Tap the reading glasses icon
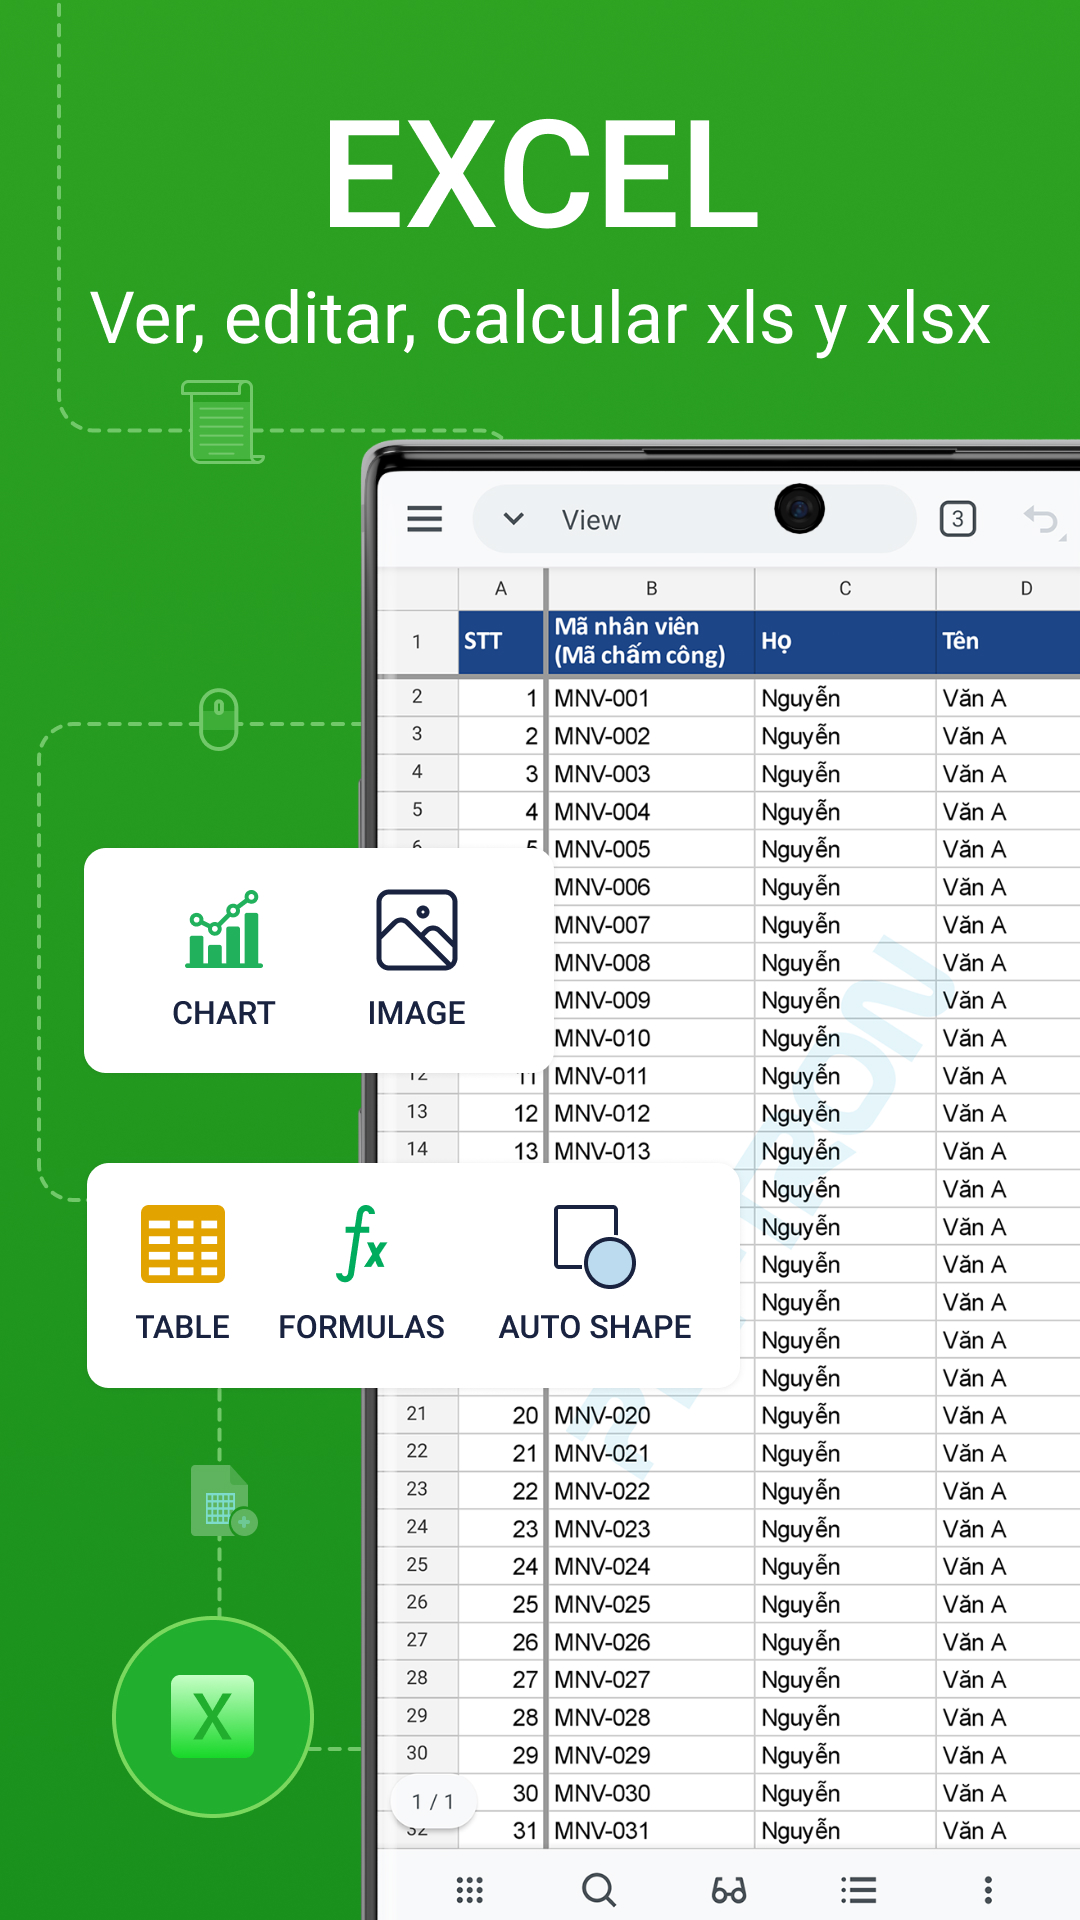Screen dimensions: 1080x1920 [x=729, y=1890]
